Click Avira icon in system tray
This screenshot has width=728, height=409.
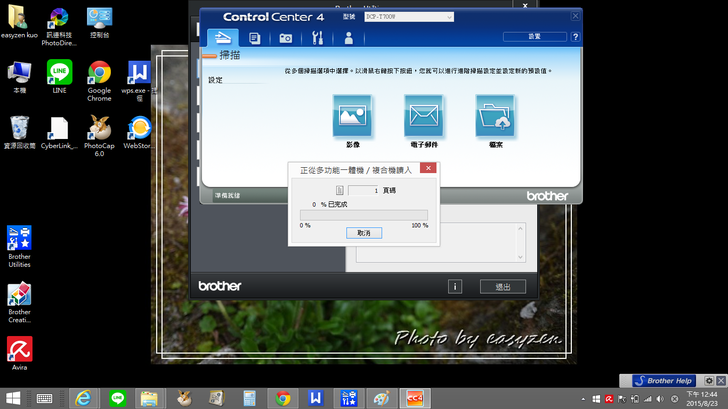coord(609,399)
